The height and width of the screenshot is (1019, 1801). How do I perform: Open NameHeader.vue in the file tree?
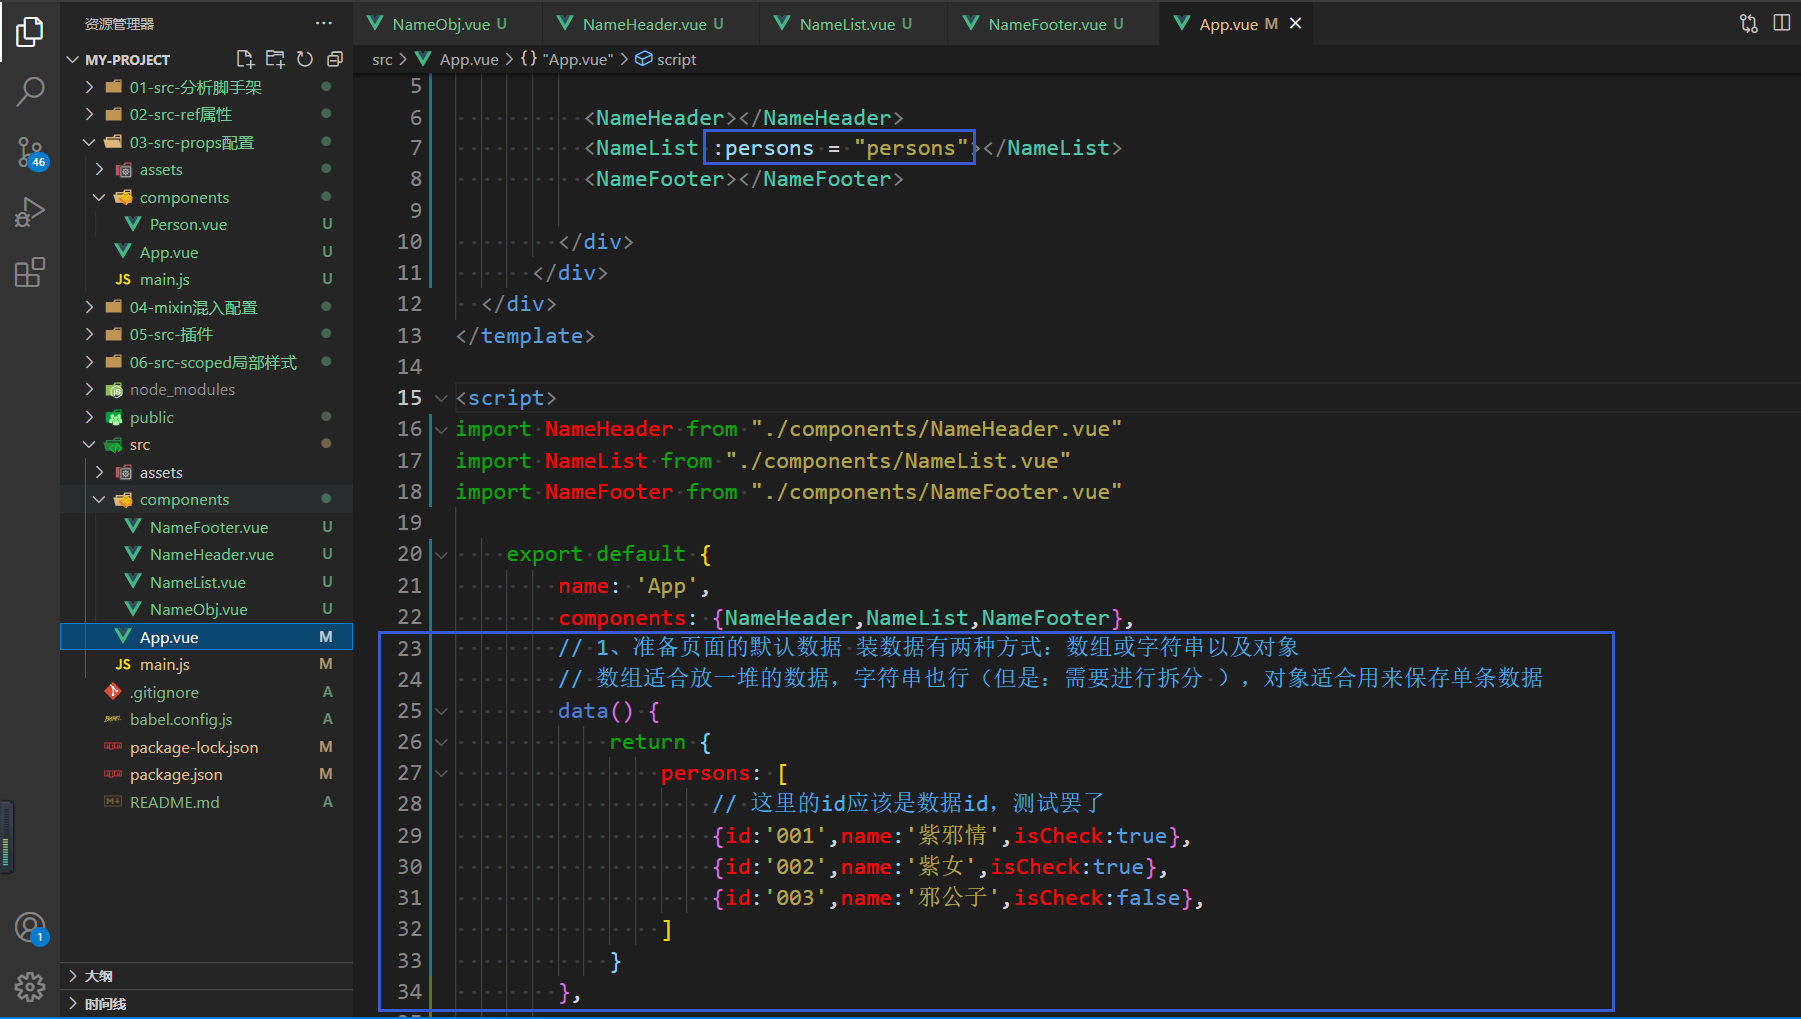206,554
